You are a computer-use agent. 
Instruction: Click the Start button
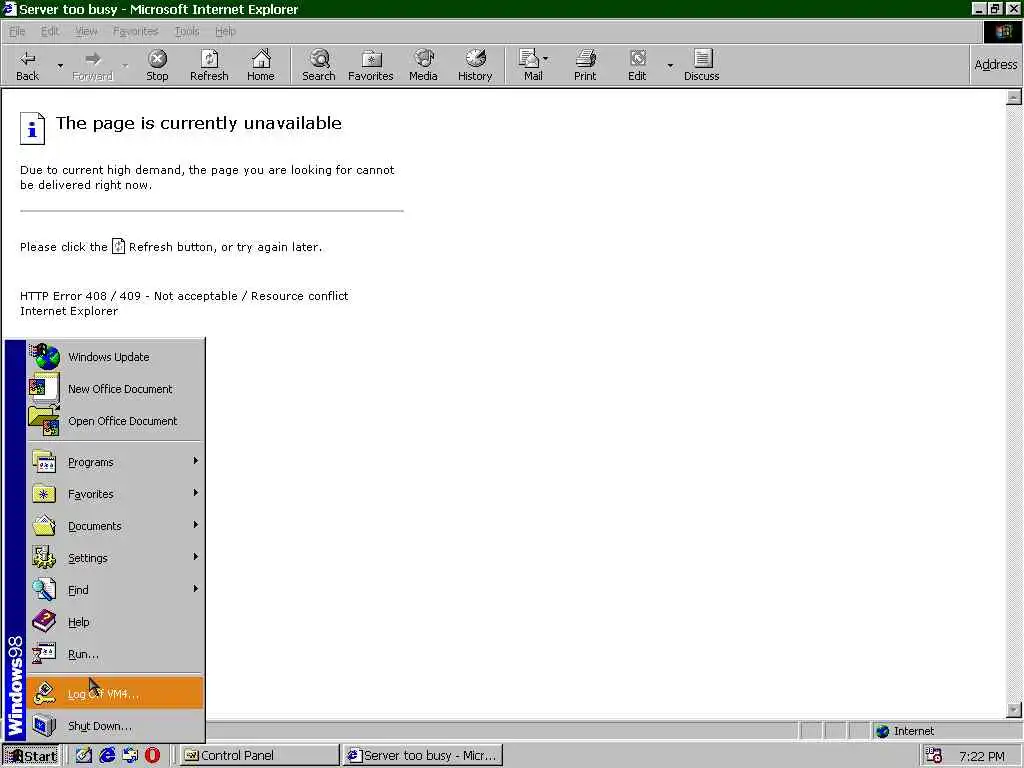31,756
